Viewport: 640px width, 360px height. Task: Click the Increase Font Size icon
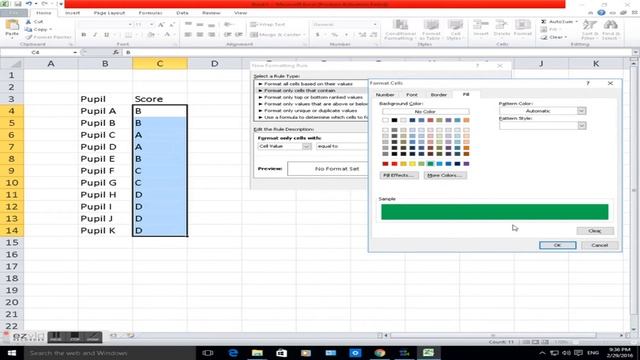pyautogui.click(x=161, y=25)
